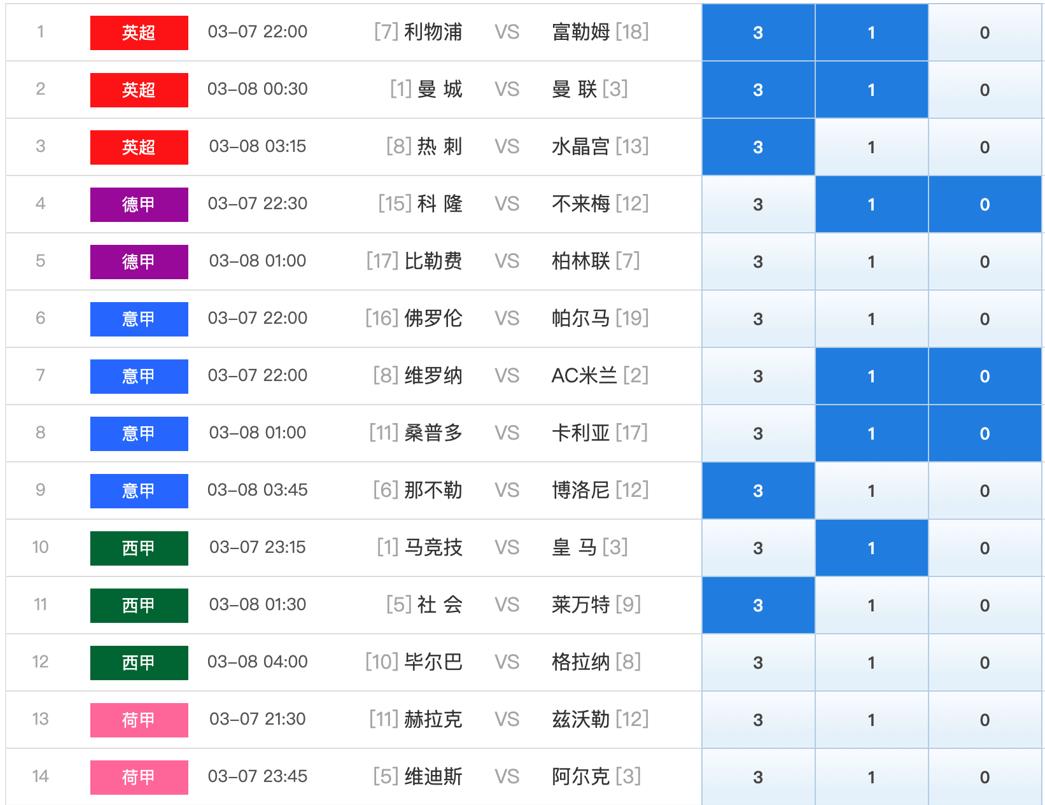Select the 1 pick for 那不勒 vs 博洛尼
The width and height of the screenshot is (1045, 805).
coord(871,490)
